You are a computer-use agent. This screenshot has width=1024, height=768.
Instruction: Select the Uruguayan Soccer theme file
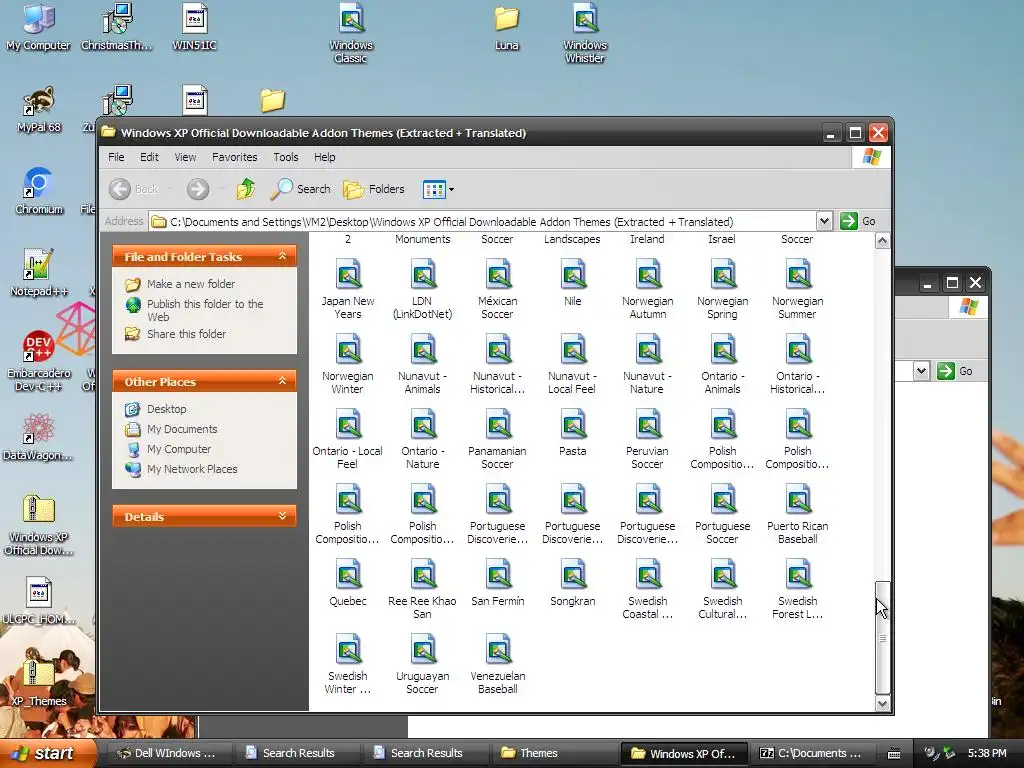[423, 664]
